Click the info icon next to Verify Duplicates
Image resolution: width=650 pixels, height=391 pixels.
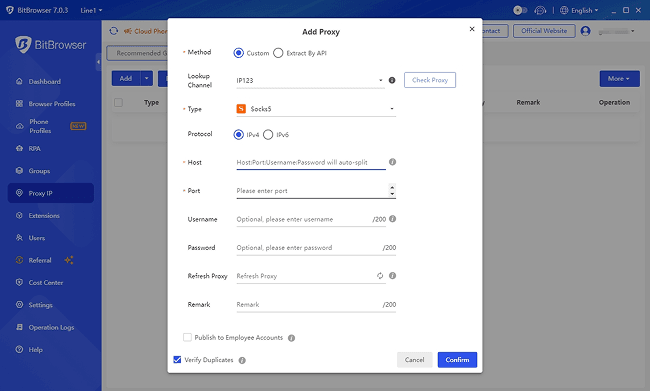click(242, 360)
